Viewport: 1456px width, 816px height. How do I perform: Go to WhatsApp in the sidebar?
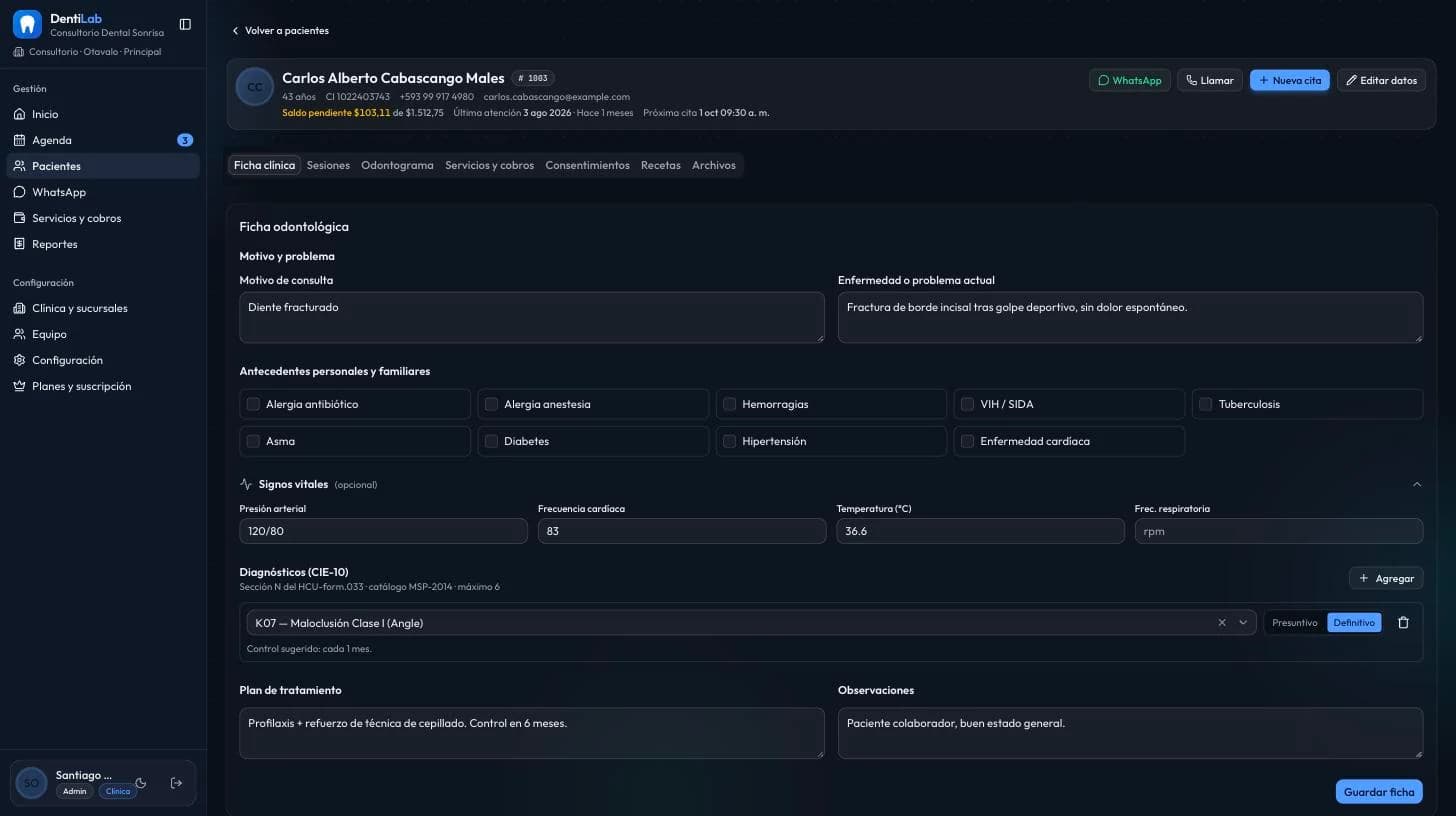coord(103,192)
